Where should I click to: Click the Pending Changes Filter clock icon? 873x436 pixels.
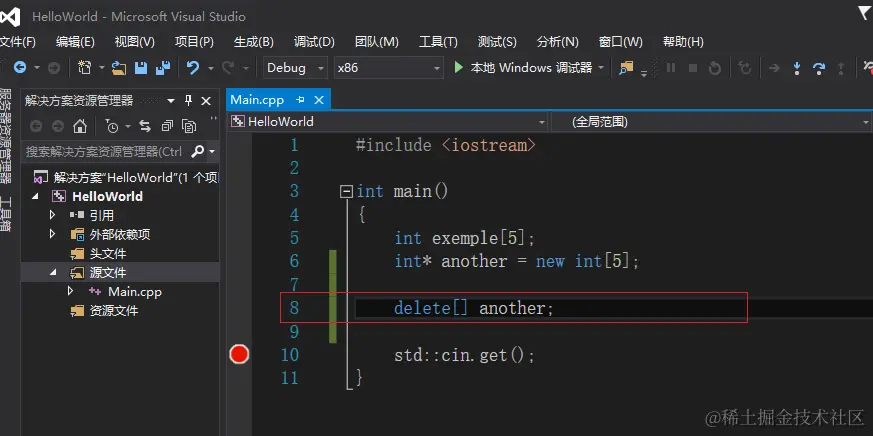pyautogui.click(x=111, y=126)
